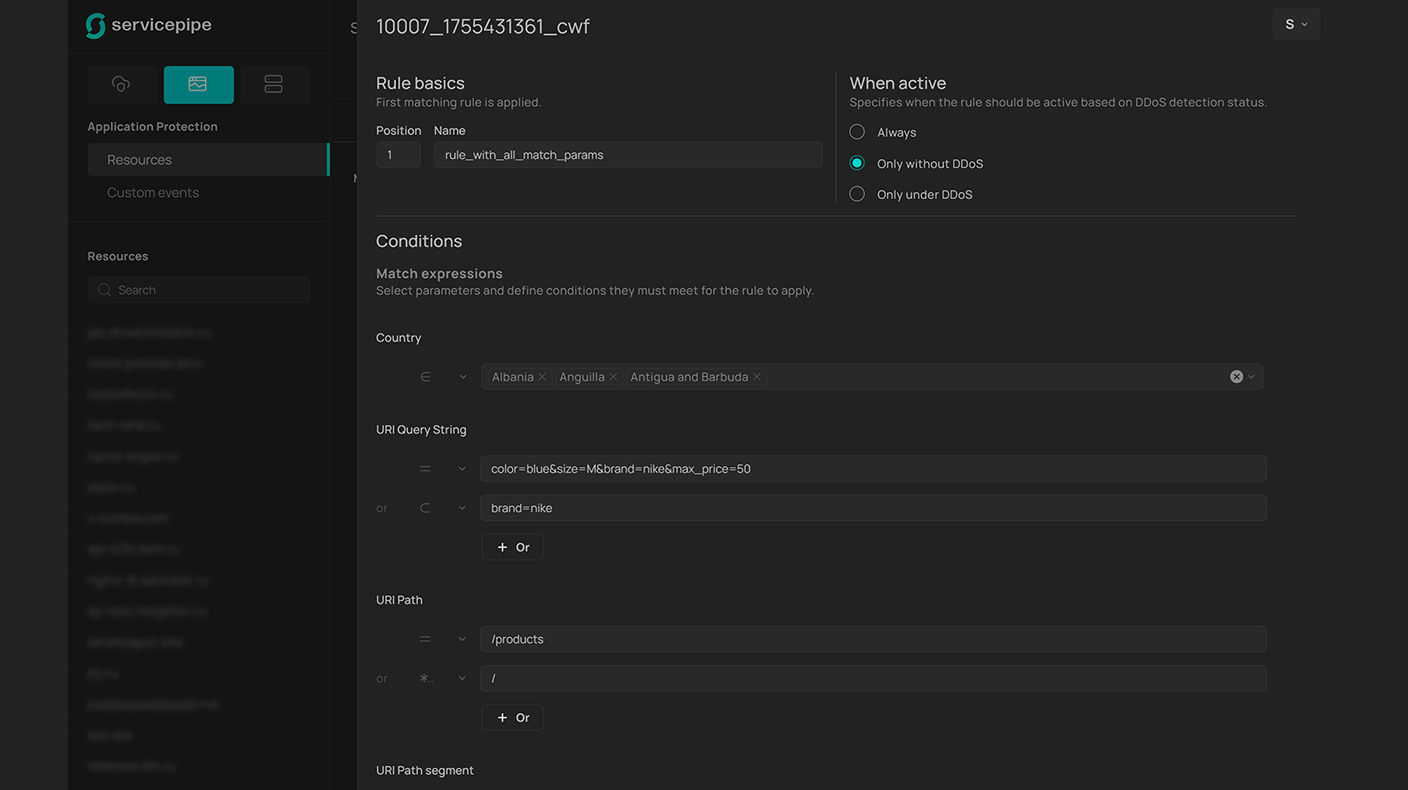This screenshot has height=790, width=1408.
Task: Select the Always radio option
Action: pyautogui.click(x=857, y=132)
